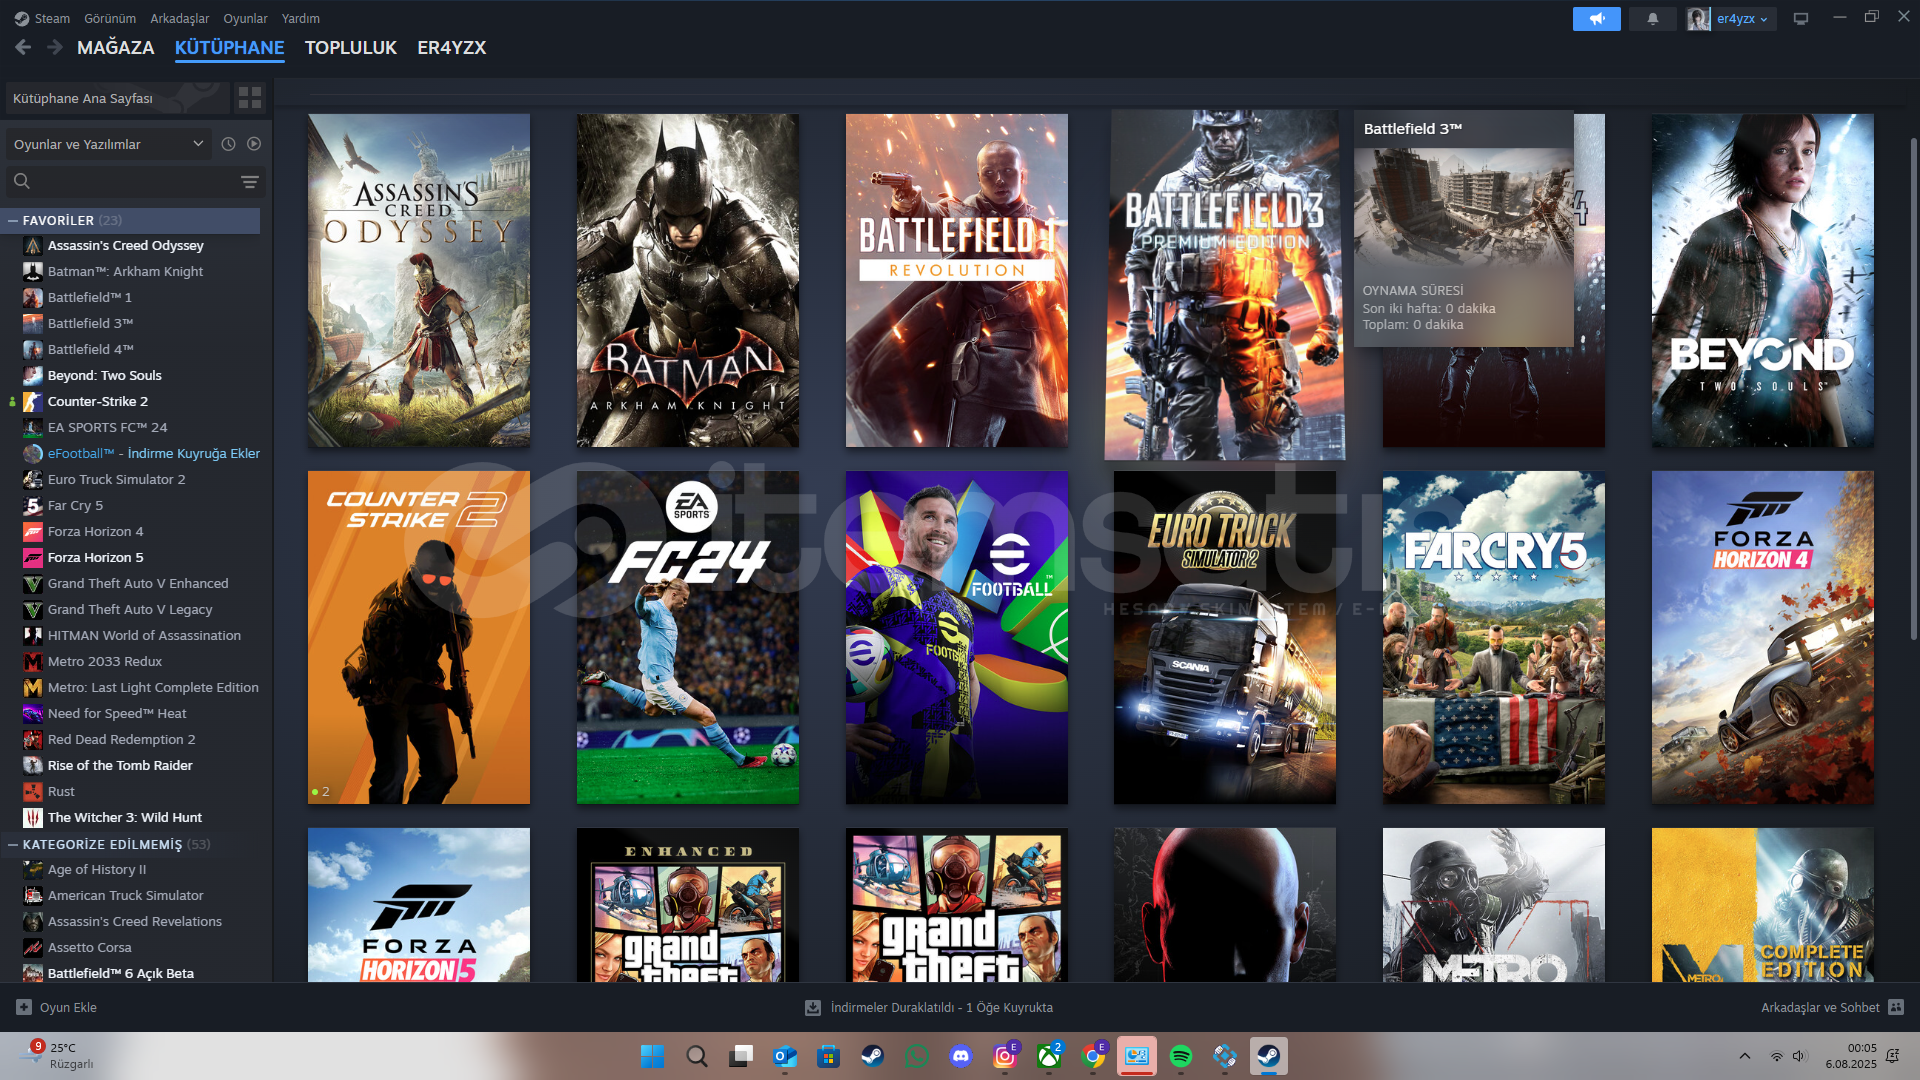Click the recent activity clock icon
Screen dimensions: 1920x1080
(228, 144)
